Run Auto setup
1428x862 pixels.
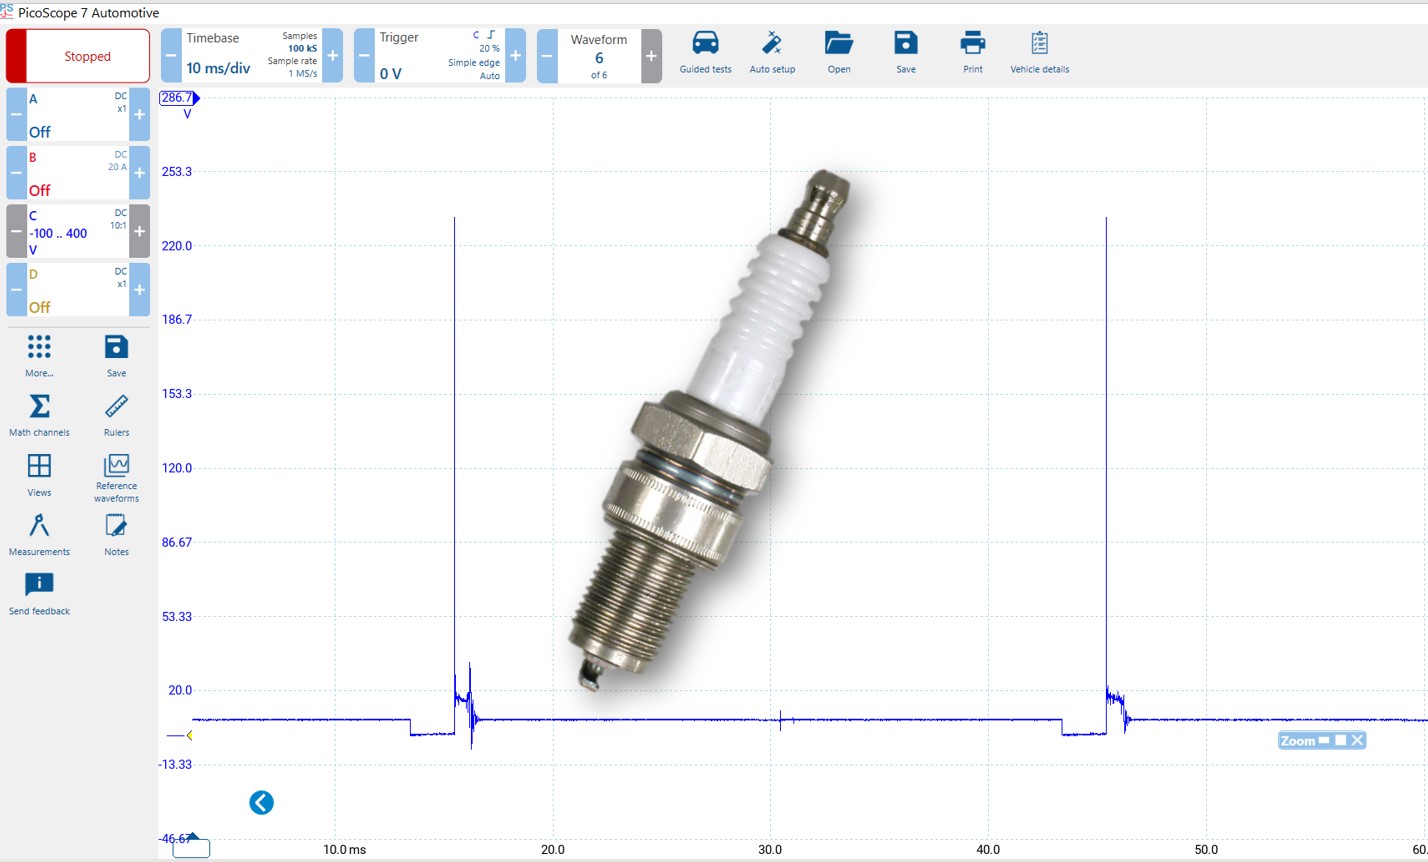(772, 53)
